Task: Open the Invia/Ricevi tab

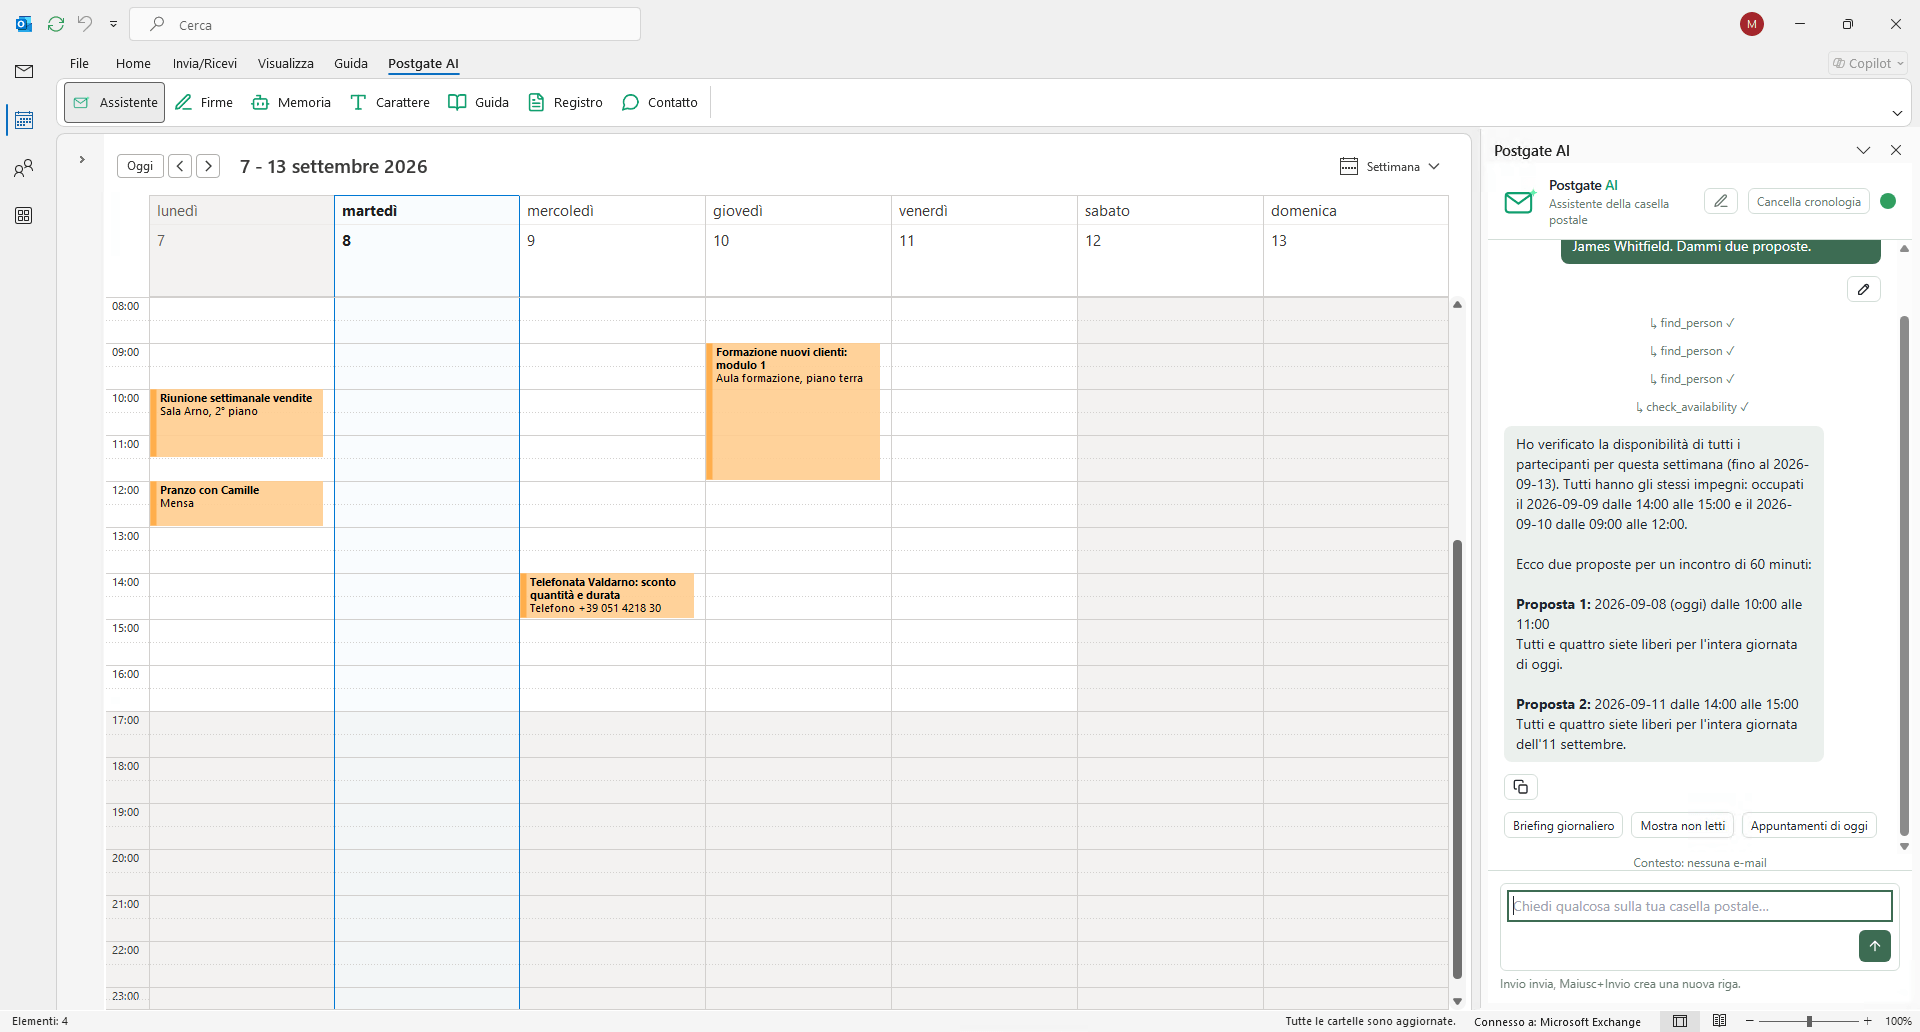Action: [205, 63]
